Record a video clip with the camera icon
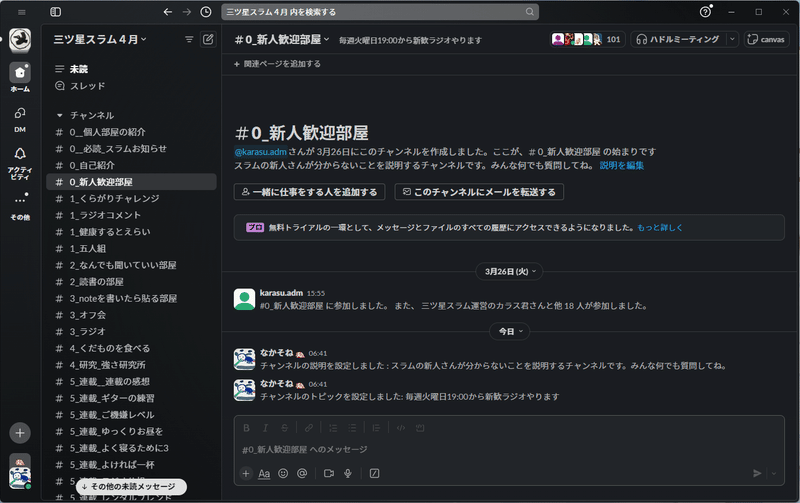 [x=329, y=473]
